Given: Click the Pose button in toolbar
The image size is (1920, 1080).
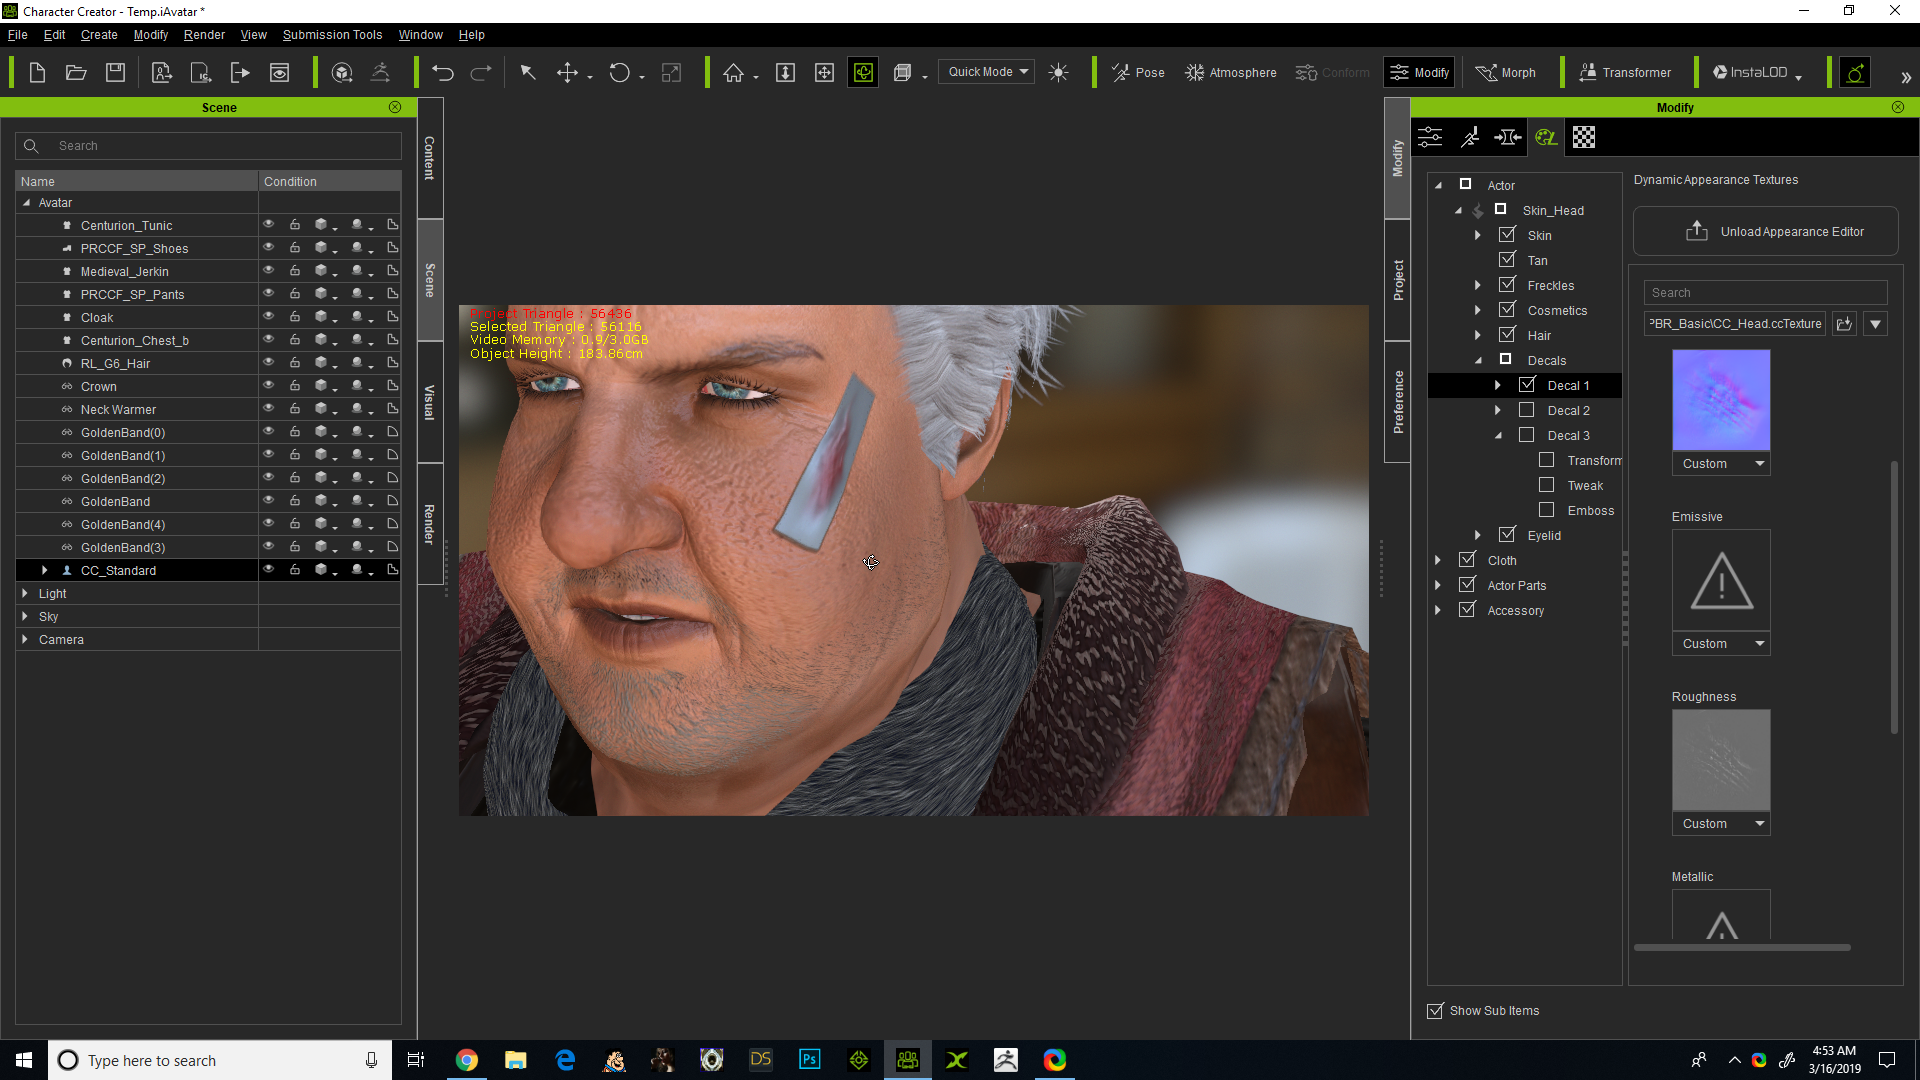Looking at the screenshot, I should (1138, 73).
